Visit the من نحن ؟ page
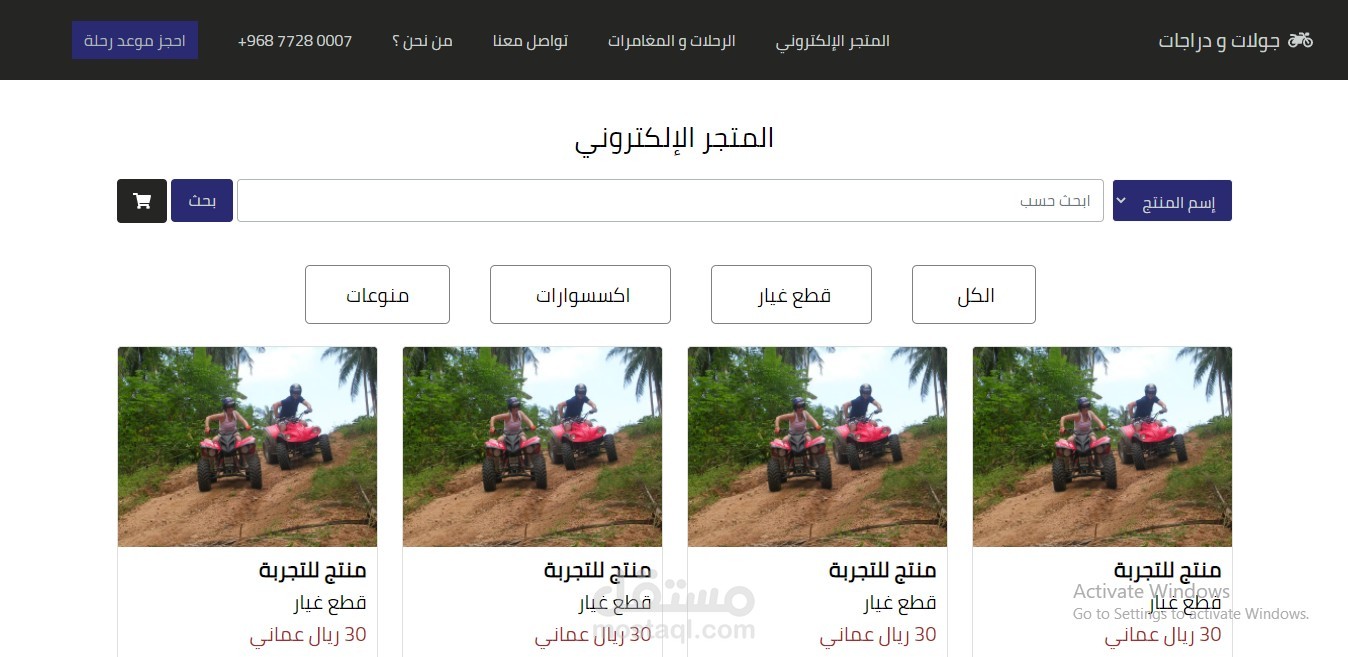This screenshot has width=1348, height=657. [x=422, y=41]
